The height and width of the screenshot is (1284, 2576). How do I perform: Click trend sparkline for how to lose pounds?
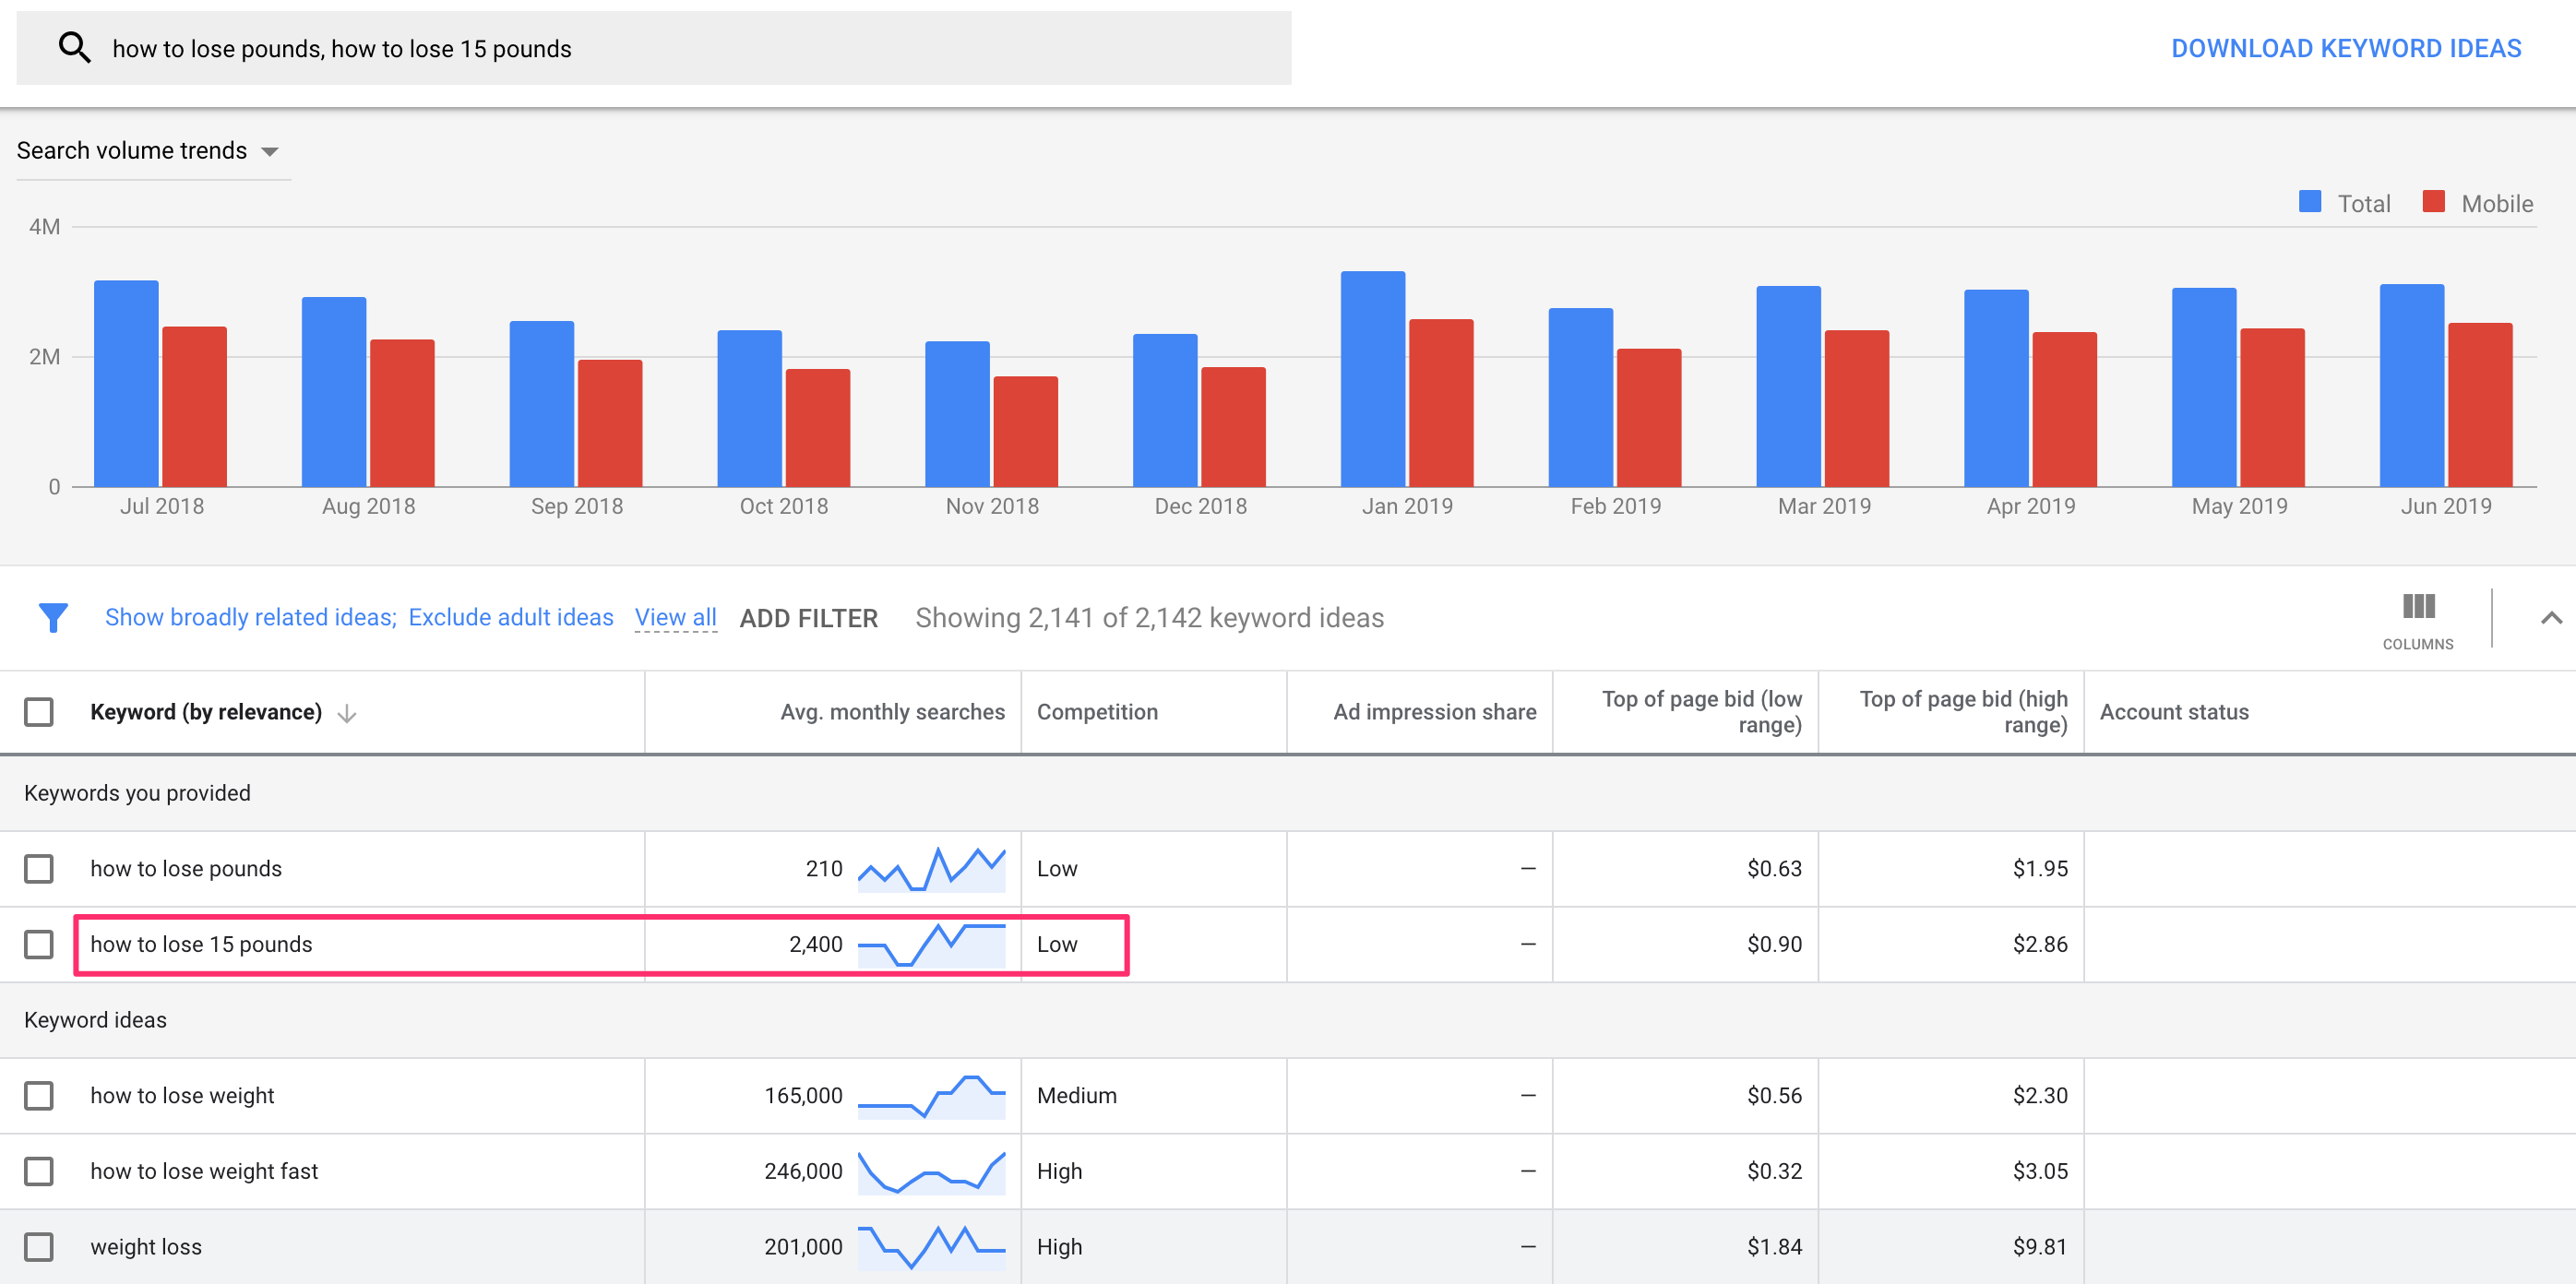point(930,869)
